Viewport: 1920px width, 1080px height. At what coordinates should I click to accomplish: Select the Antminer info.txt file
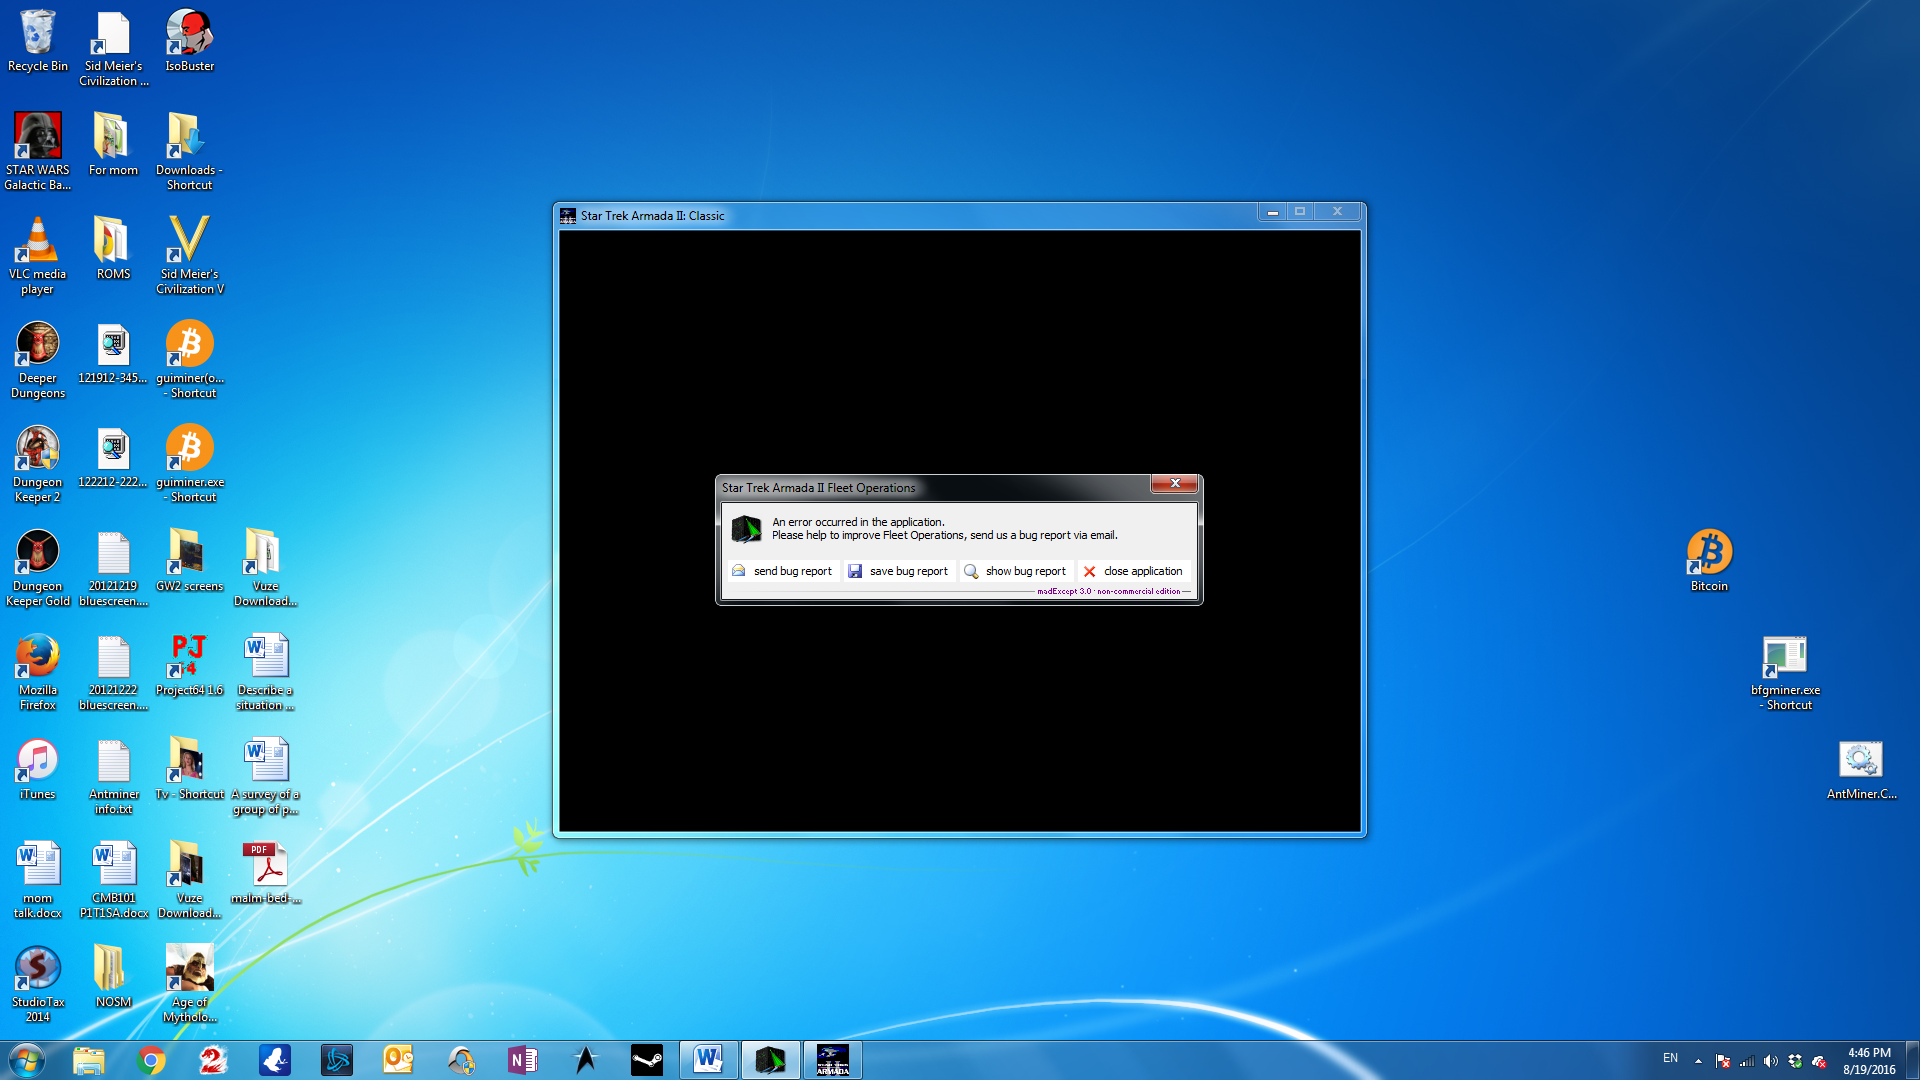pyautogui.click(x=113, y=775)
